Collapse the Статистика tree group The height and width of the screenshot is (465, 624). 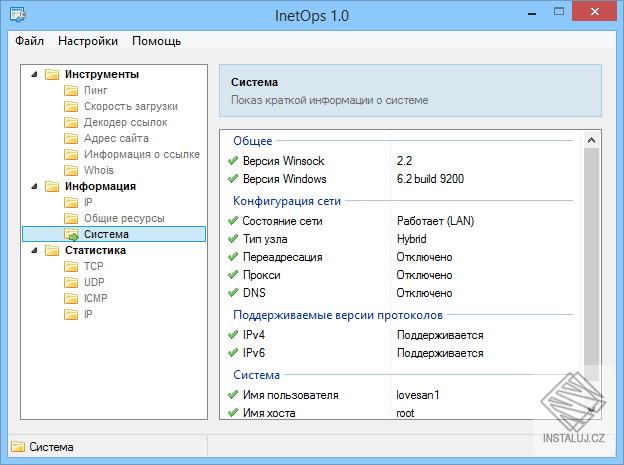click(x=34, y=250)
